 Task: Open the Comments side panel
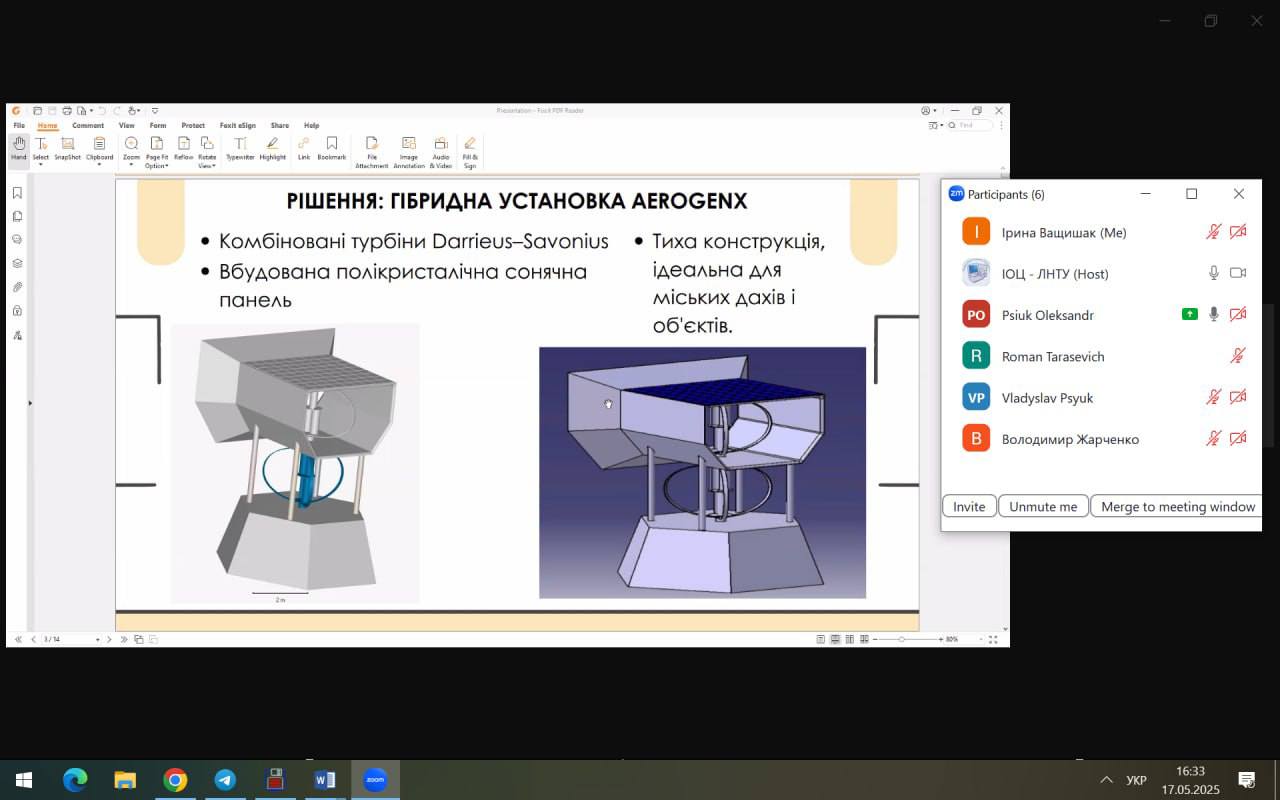[17, 240]
